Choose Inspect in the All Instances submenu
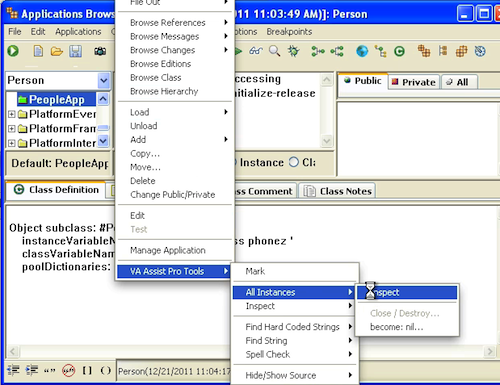This screenshot has height=385, width=500. click(407, 292)
